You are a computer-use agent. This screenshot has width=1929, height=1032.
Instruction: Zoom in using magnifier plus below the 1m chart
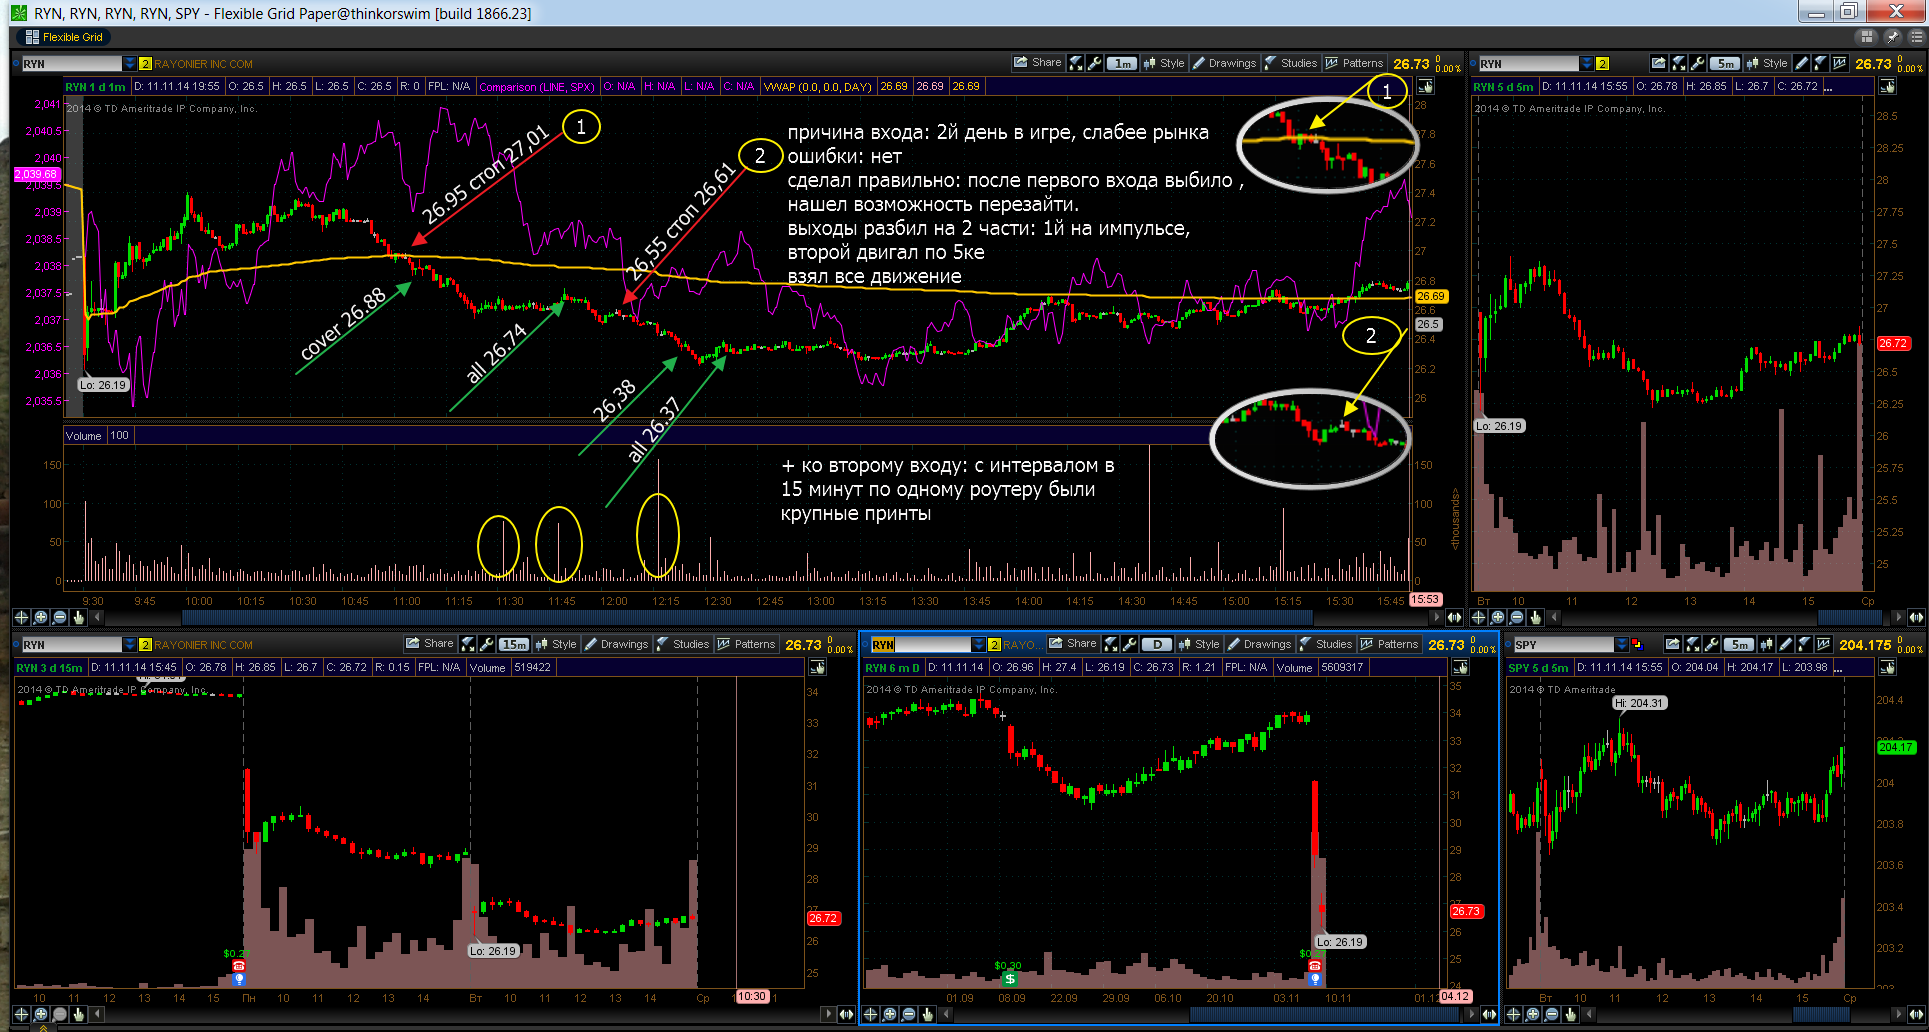point(40,617)
